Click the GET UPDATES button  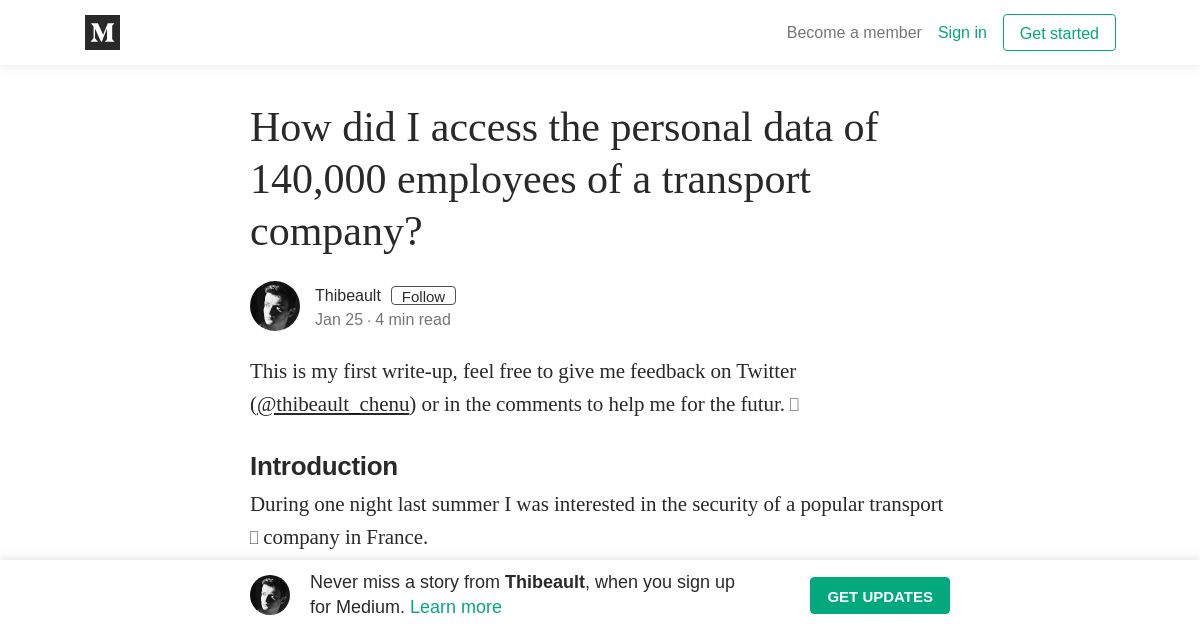pyautogui.click(x=880, y=596)
